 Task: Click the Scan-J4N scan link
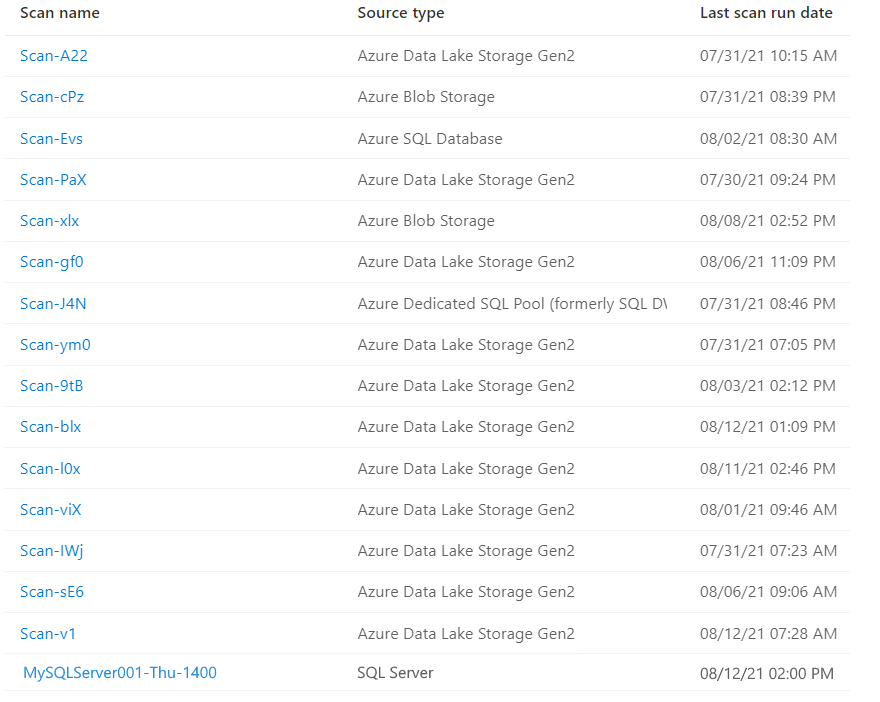coord(53,303)
